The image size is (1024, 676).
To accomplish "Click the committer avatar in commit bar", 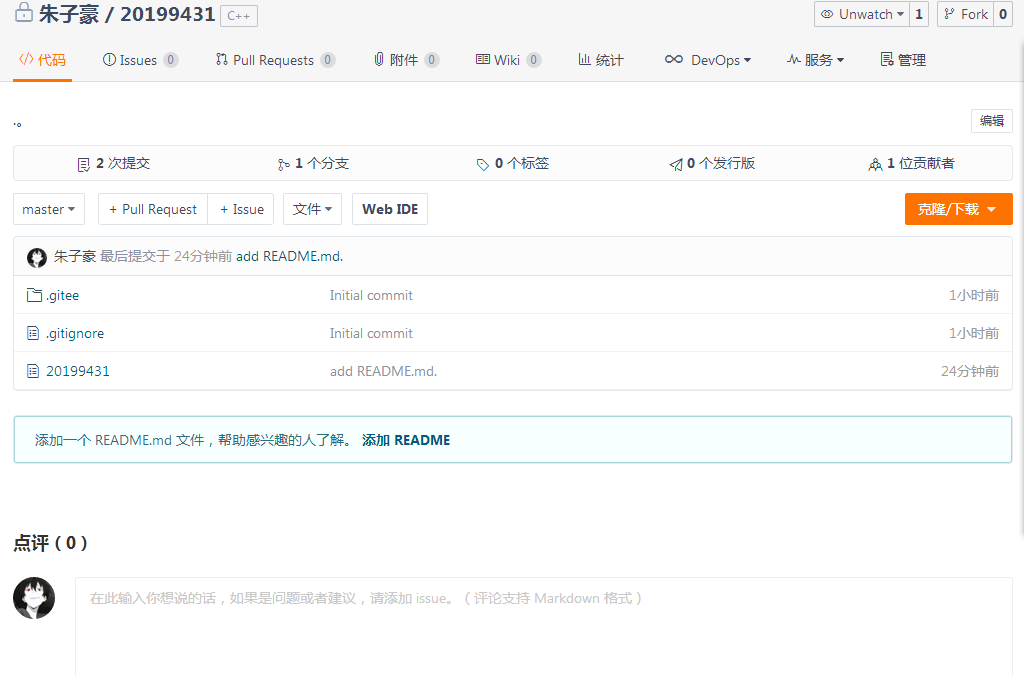I will pos(37,257).
